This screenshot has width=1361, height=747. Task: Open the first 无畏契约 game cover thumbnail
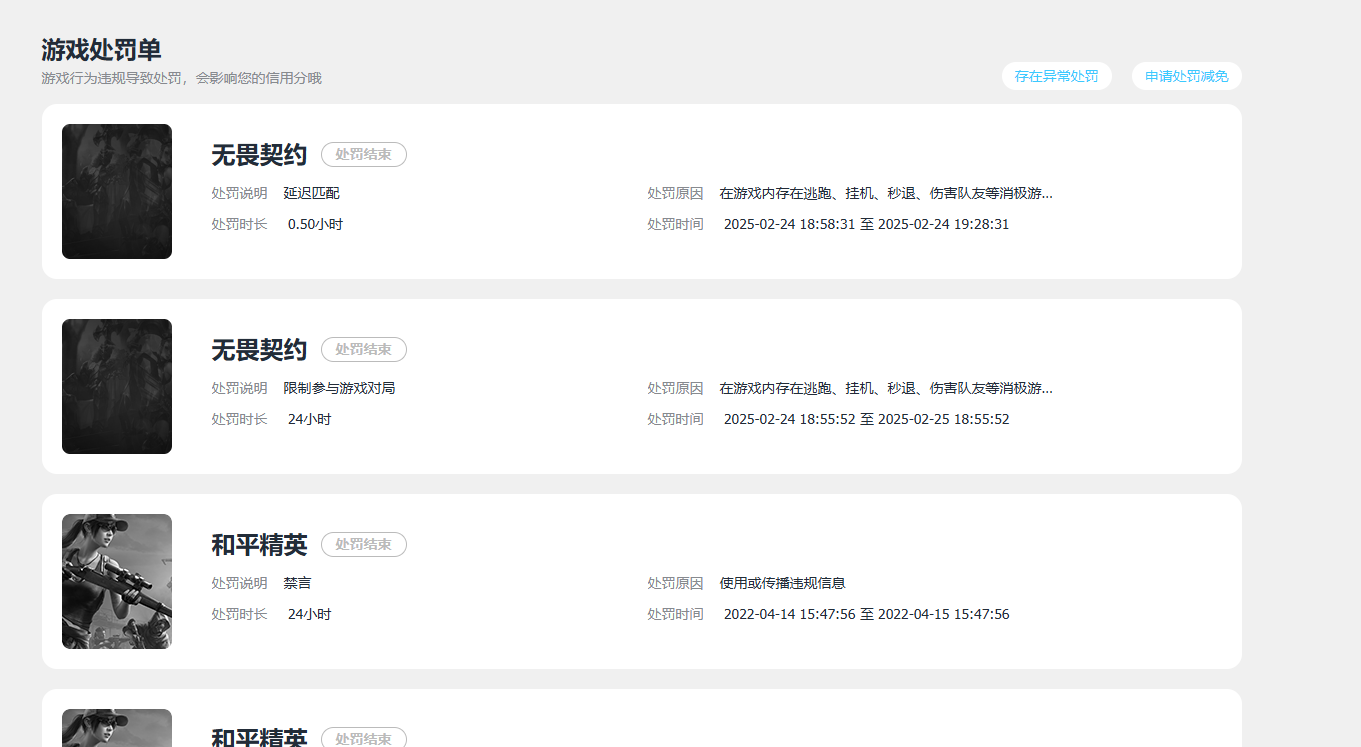pyautogui.click(x=117, y=191)
